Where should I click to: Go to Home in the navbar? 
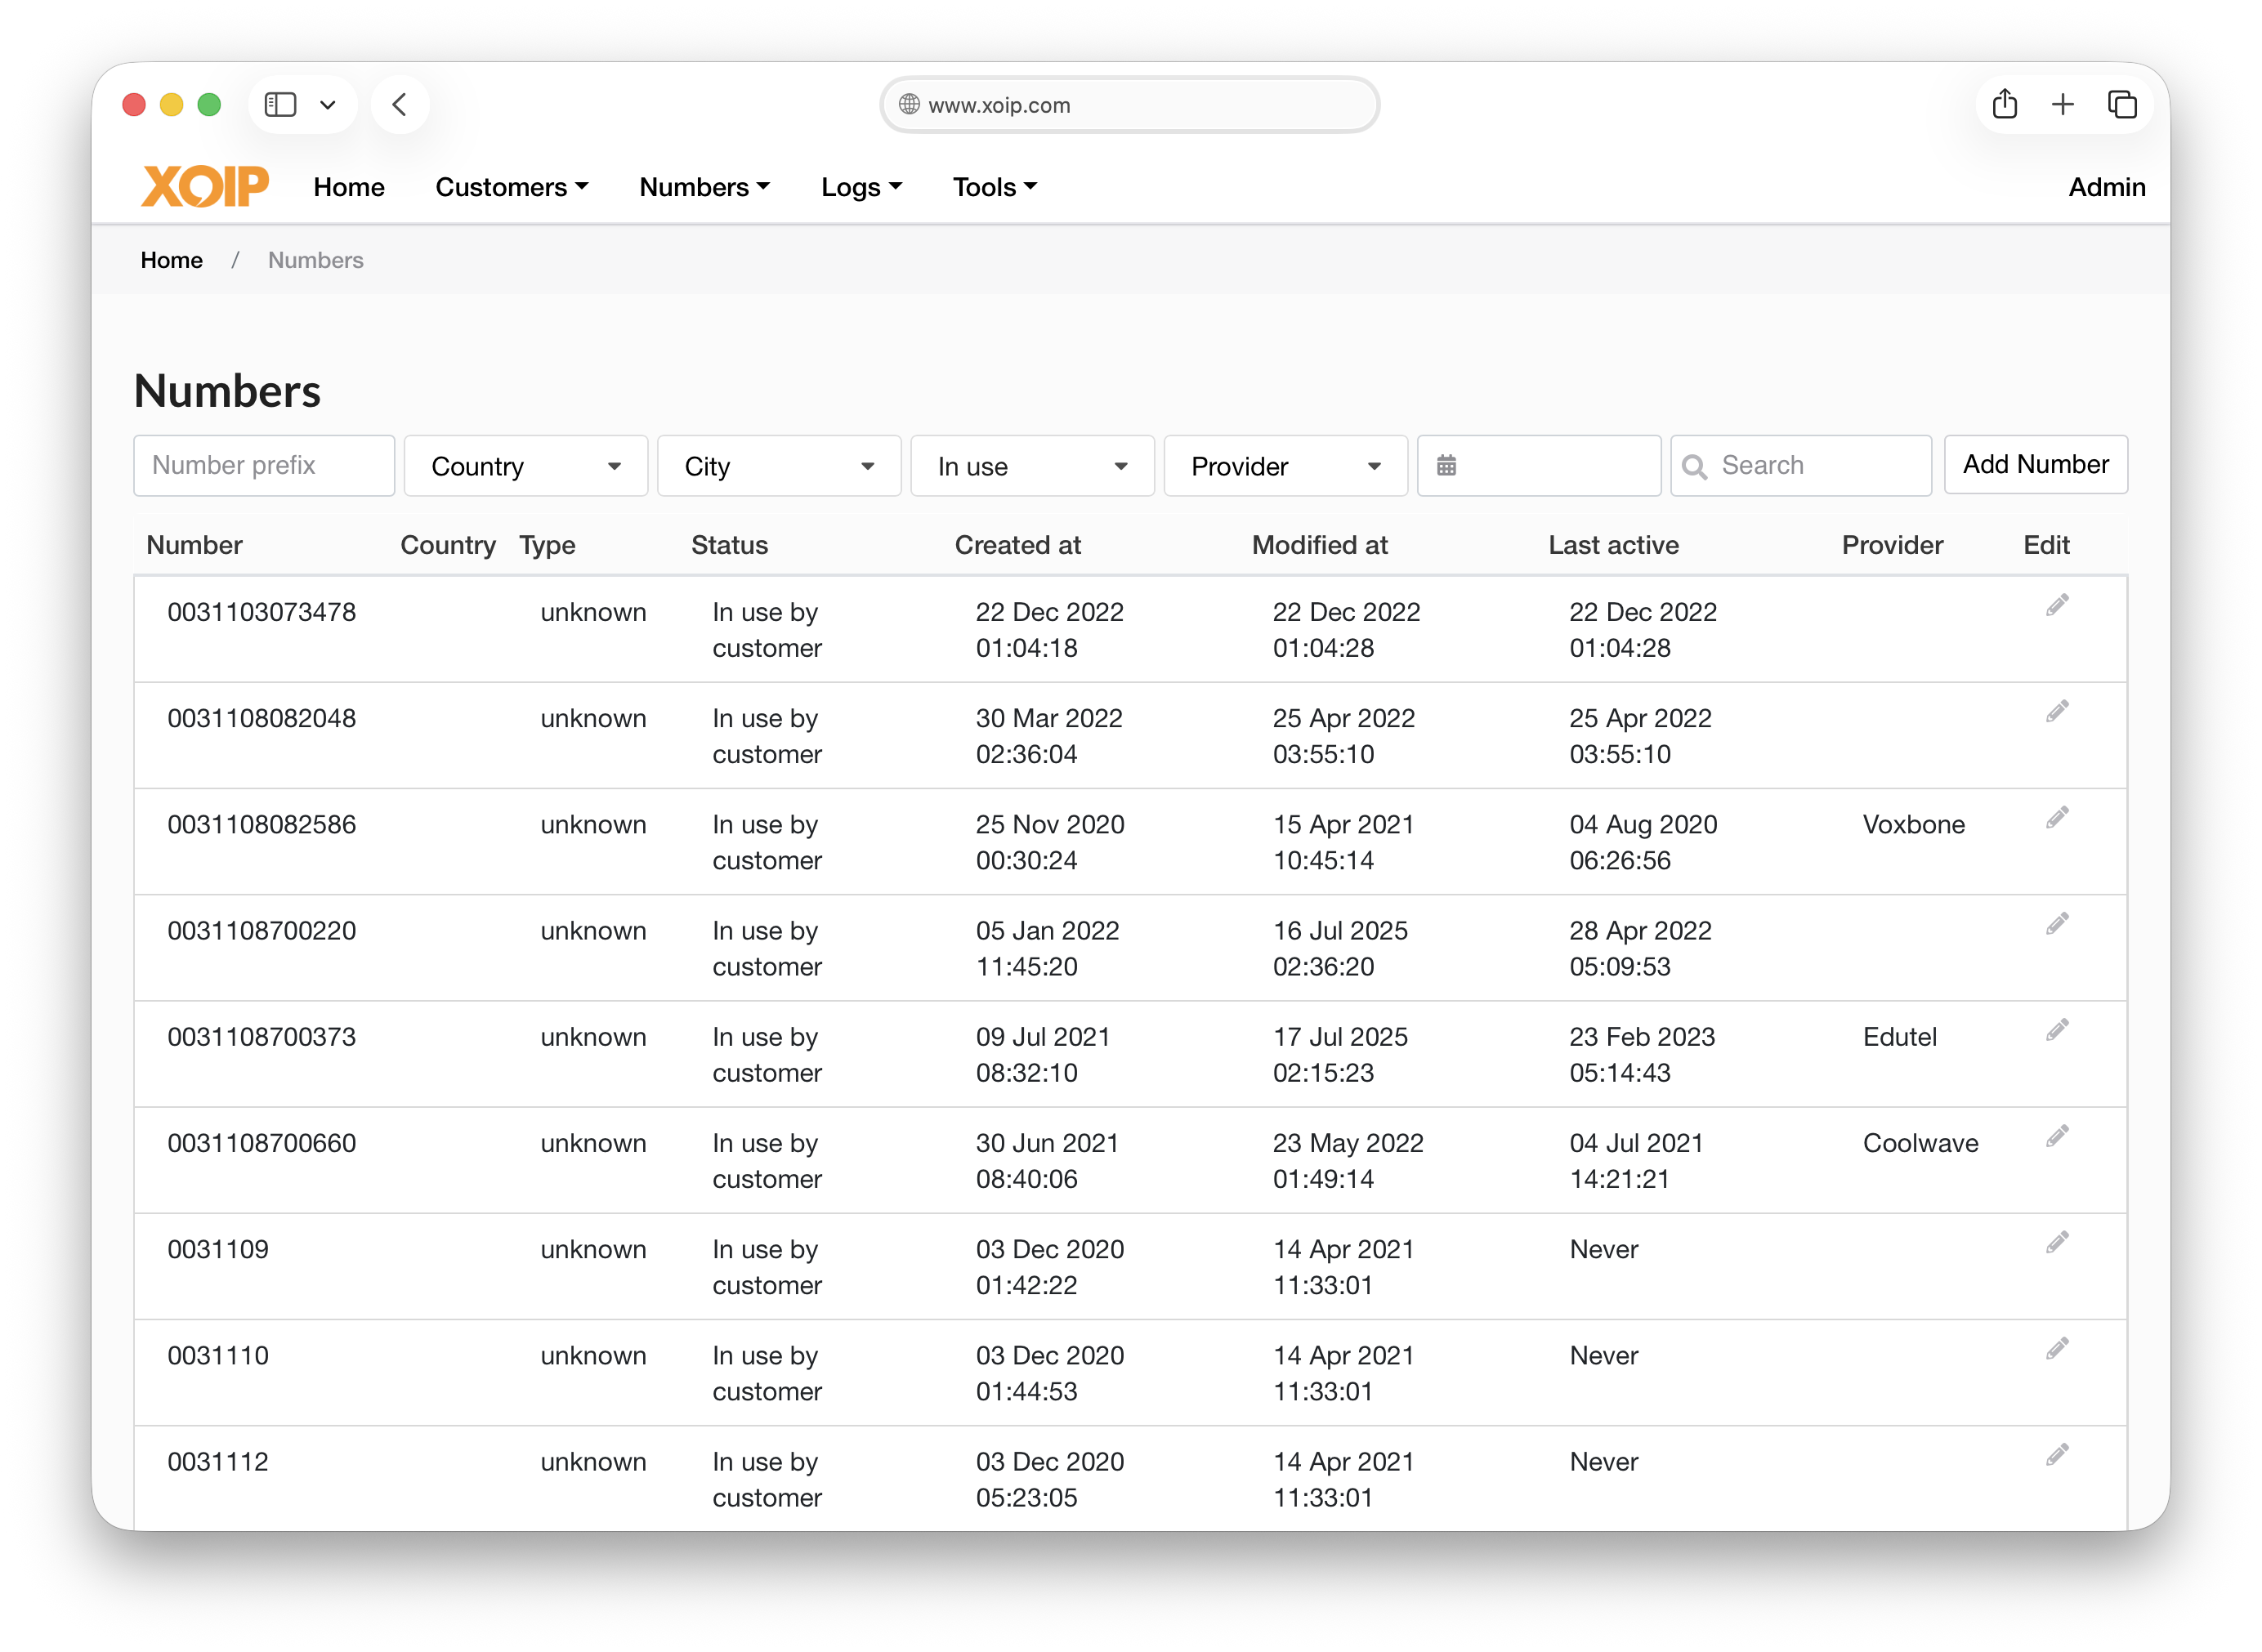point(349,187)
